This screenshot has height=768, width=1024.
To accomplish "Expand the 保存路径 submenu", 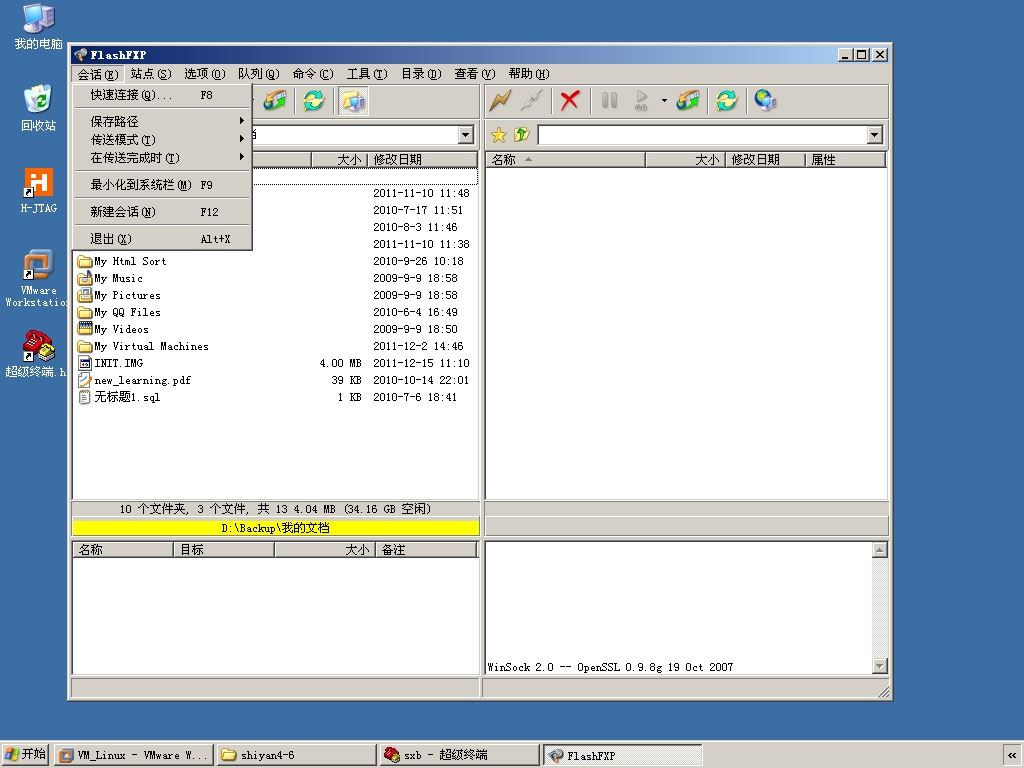I will coord(161,121).
